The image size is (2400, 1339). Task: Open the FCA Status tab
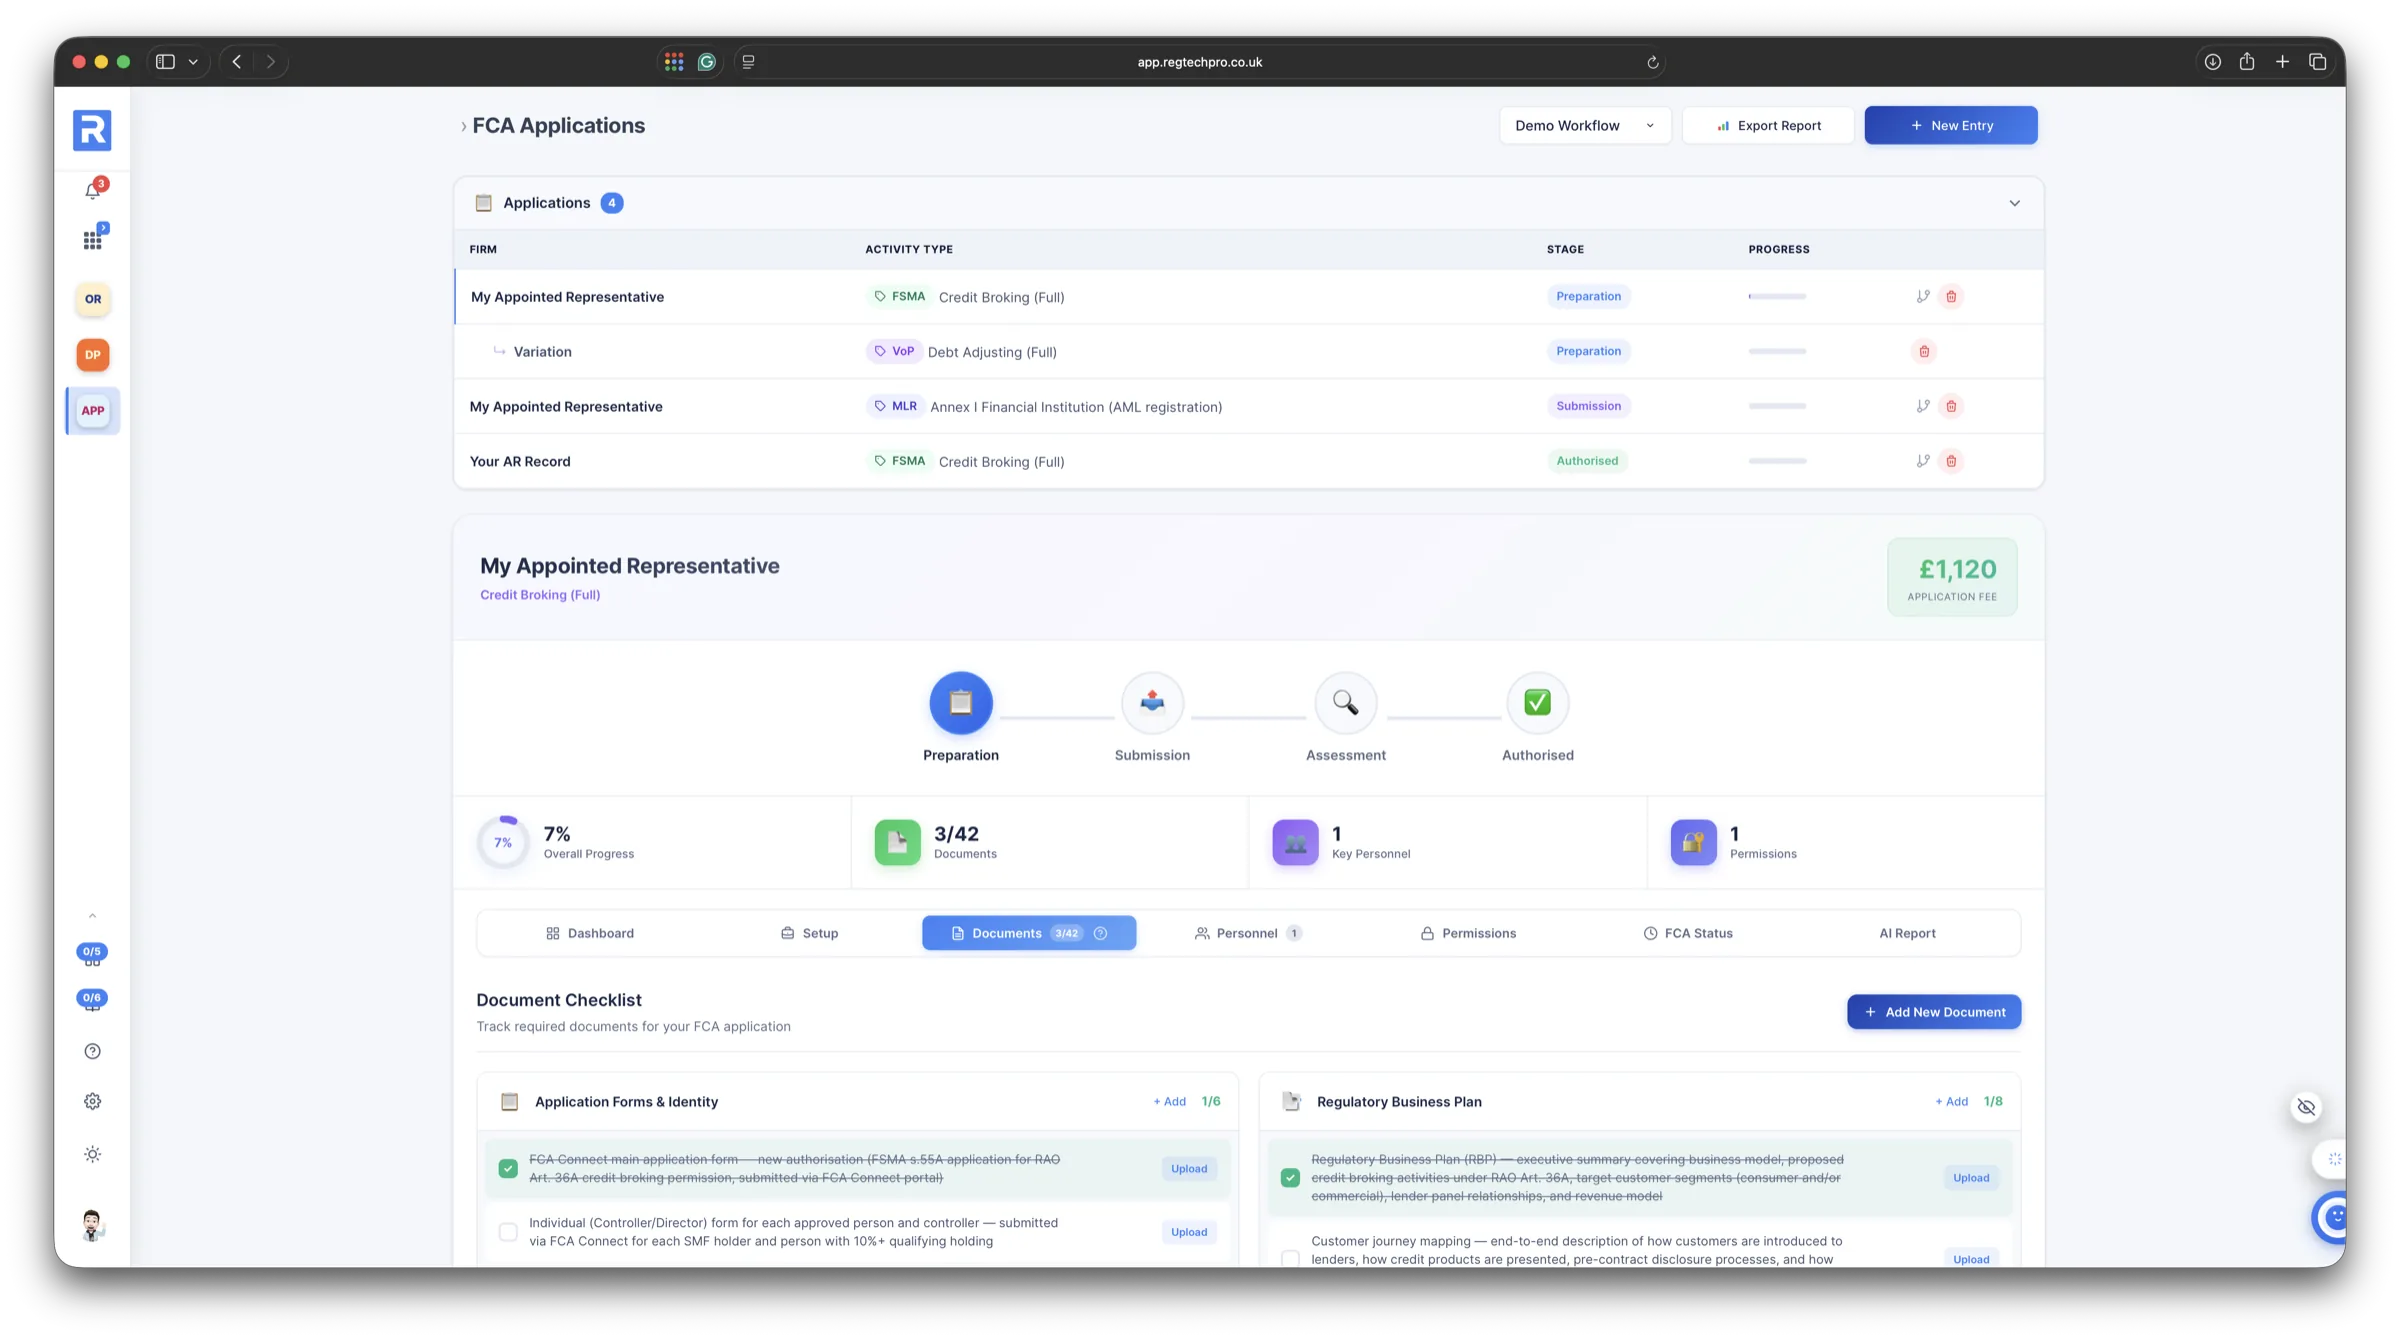click(x=1688, y=933)
